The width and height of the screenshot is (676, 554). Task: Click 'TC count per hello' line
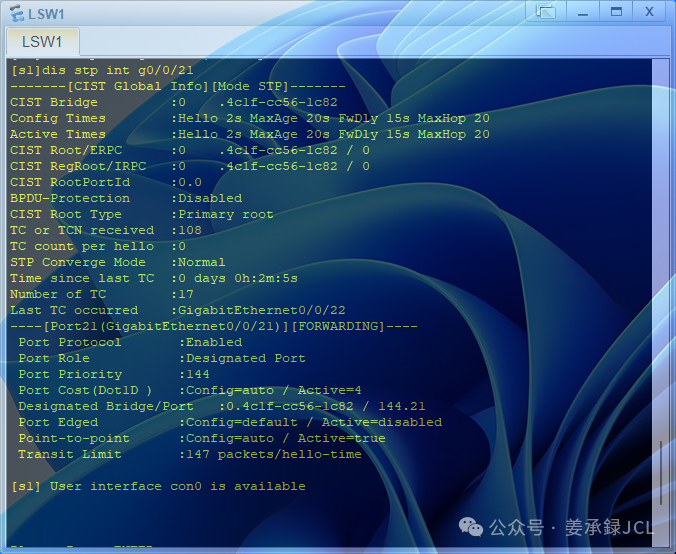pyautogui.click(x=98, y=246)
